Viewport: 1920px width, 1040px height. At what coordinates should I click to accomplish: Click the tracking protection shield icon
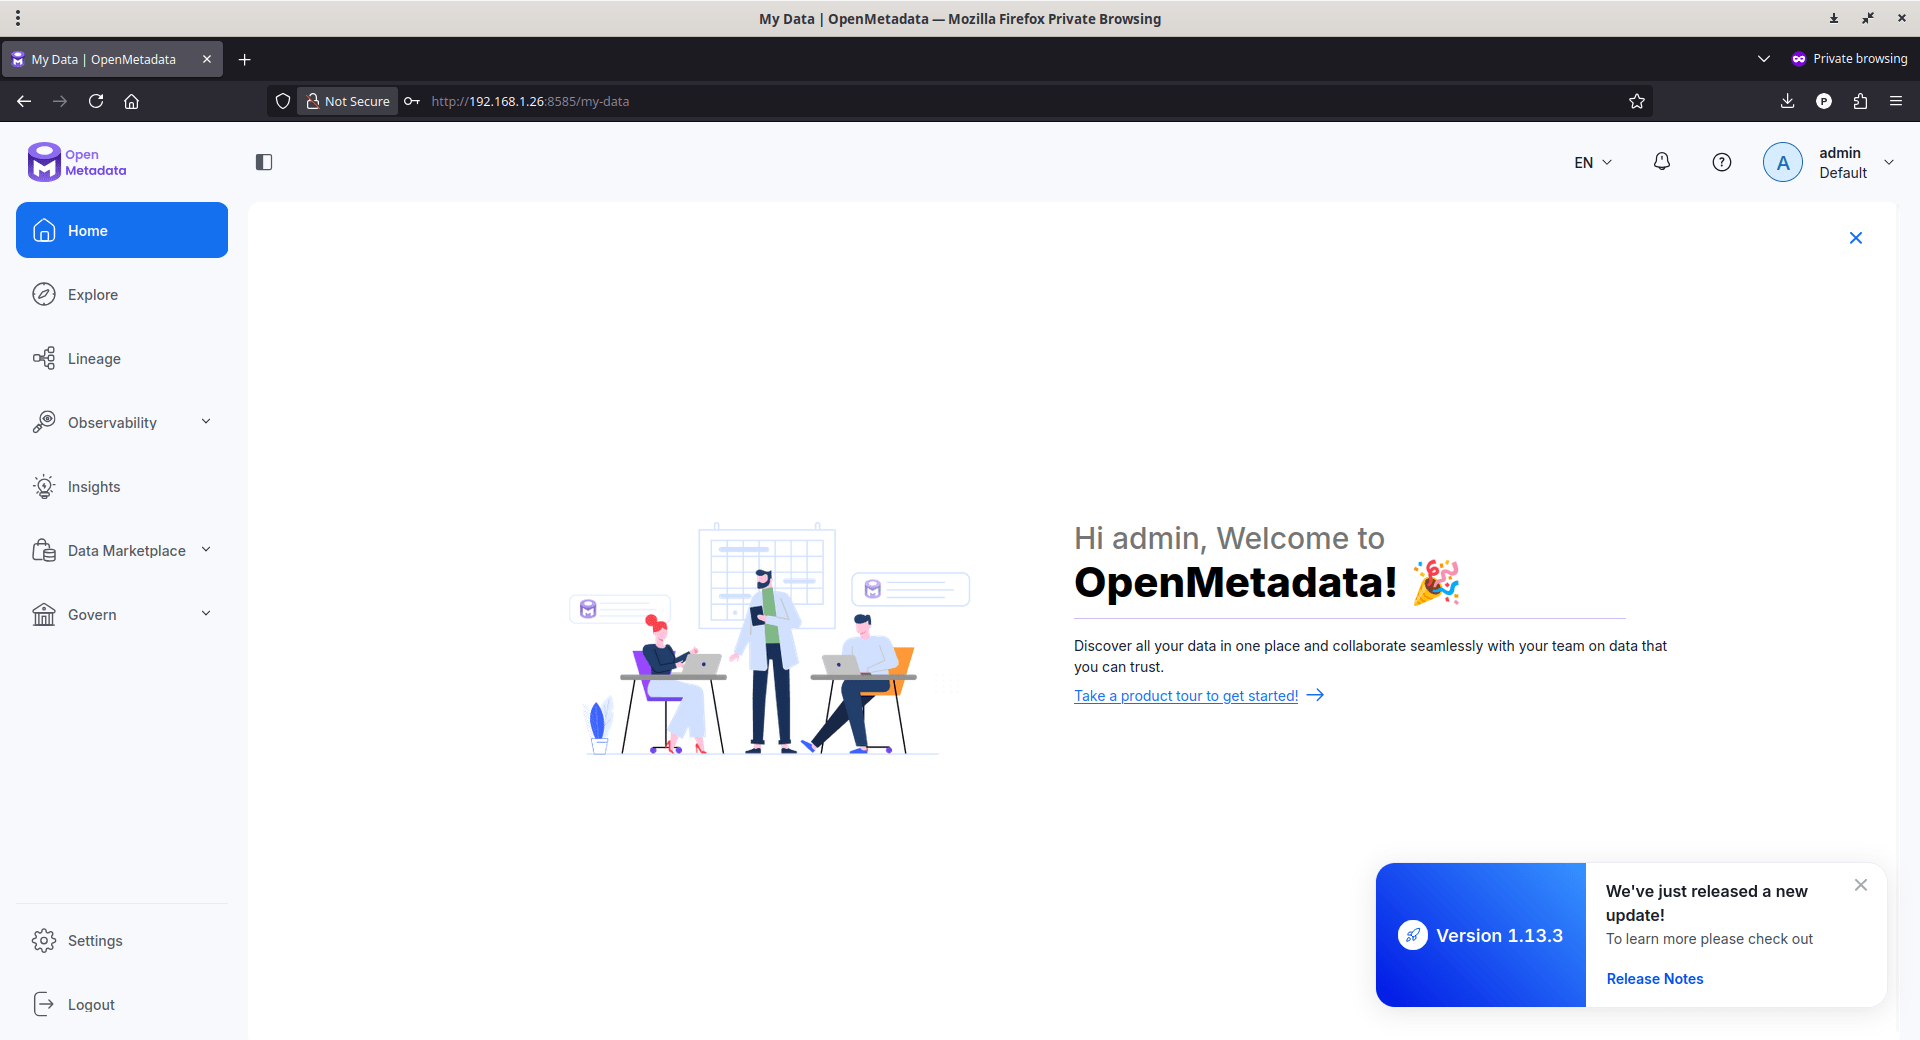[283, 101]
